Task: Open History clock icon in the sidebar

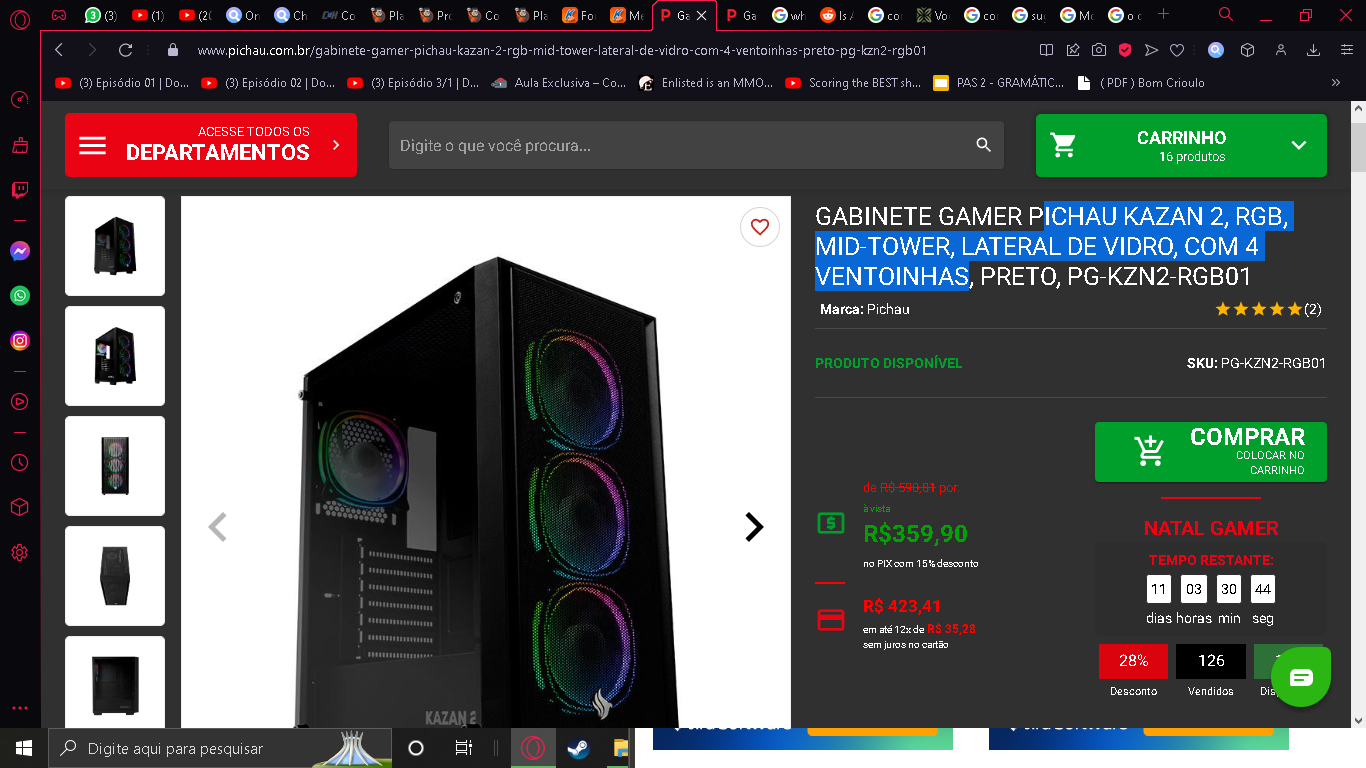Action: coord(20,463)
